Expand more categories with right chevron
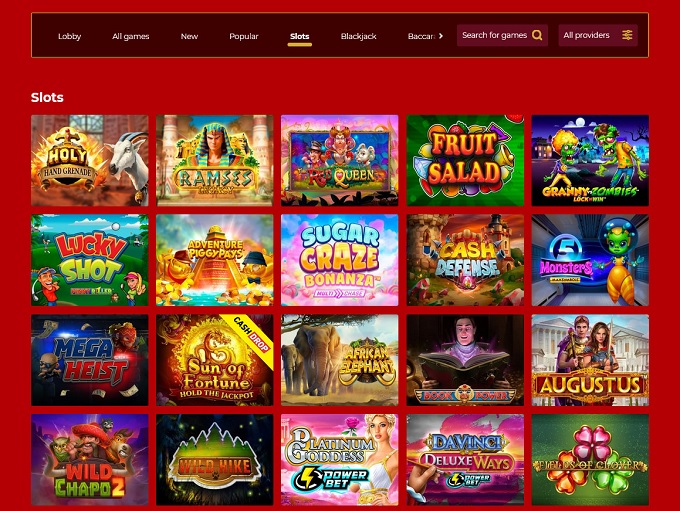 click(x=441, y=36)
